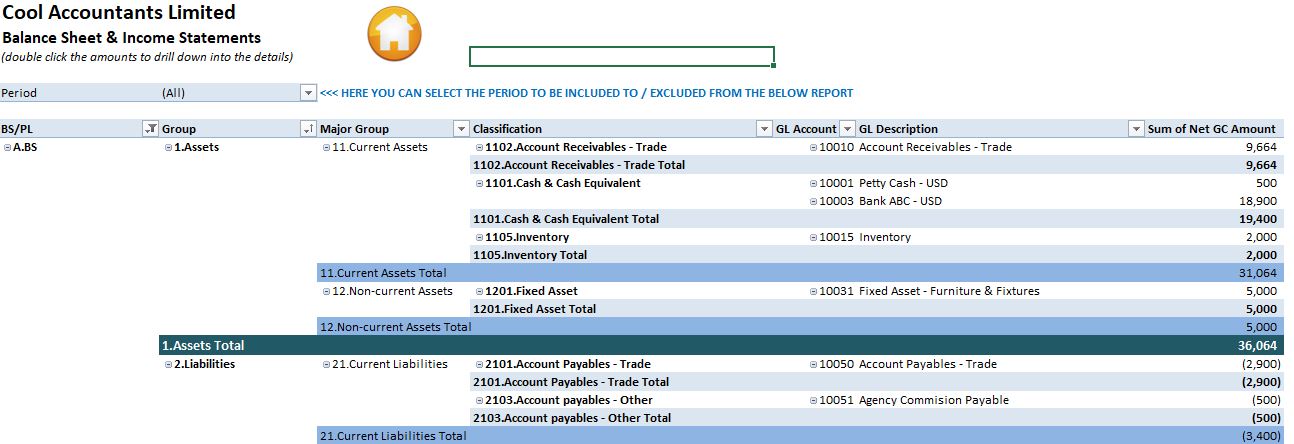Image resolution: width=1294 pixels, height=444 pixels.
Task: Open the Period filter dropdown
Action: (308, 93)
